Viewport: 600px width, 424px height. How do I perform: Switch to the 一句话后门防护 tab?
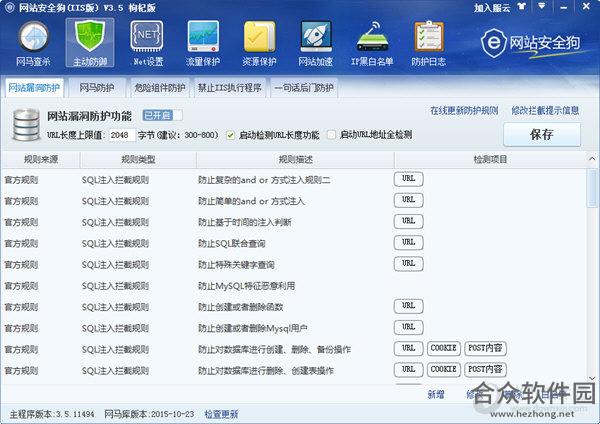[x=304, y=88]
